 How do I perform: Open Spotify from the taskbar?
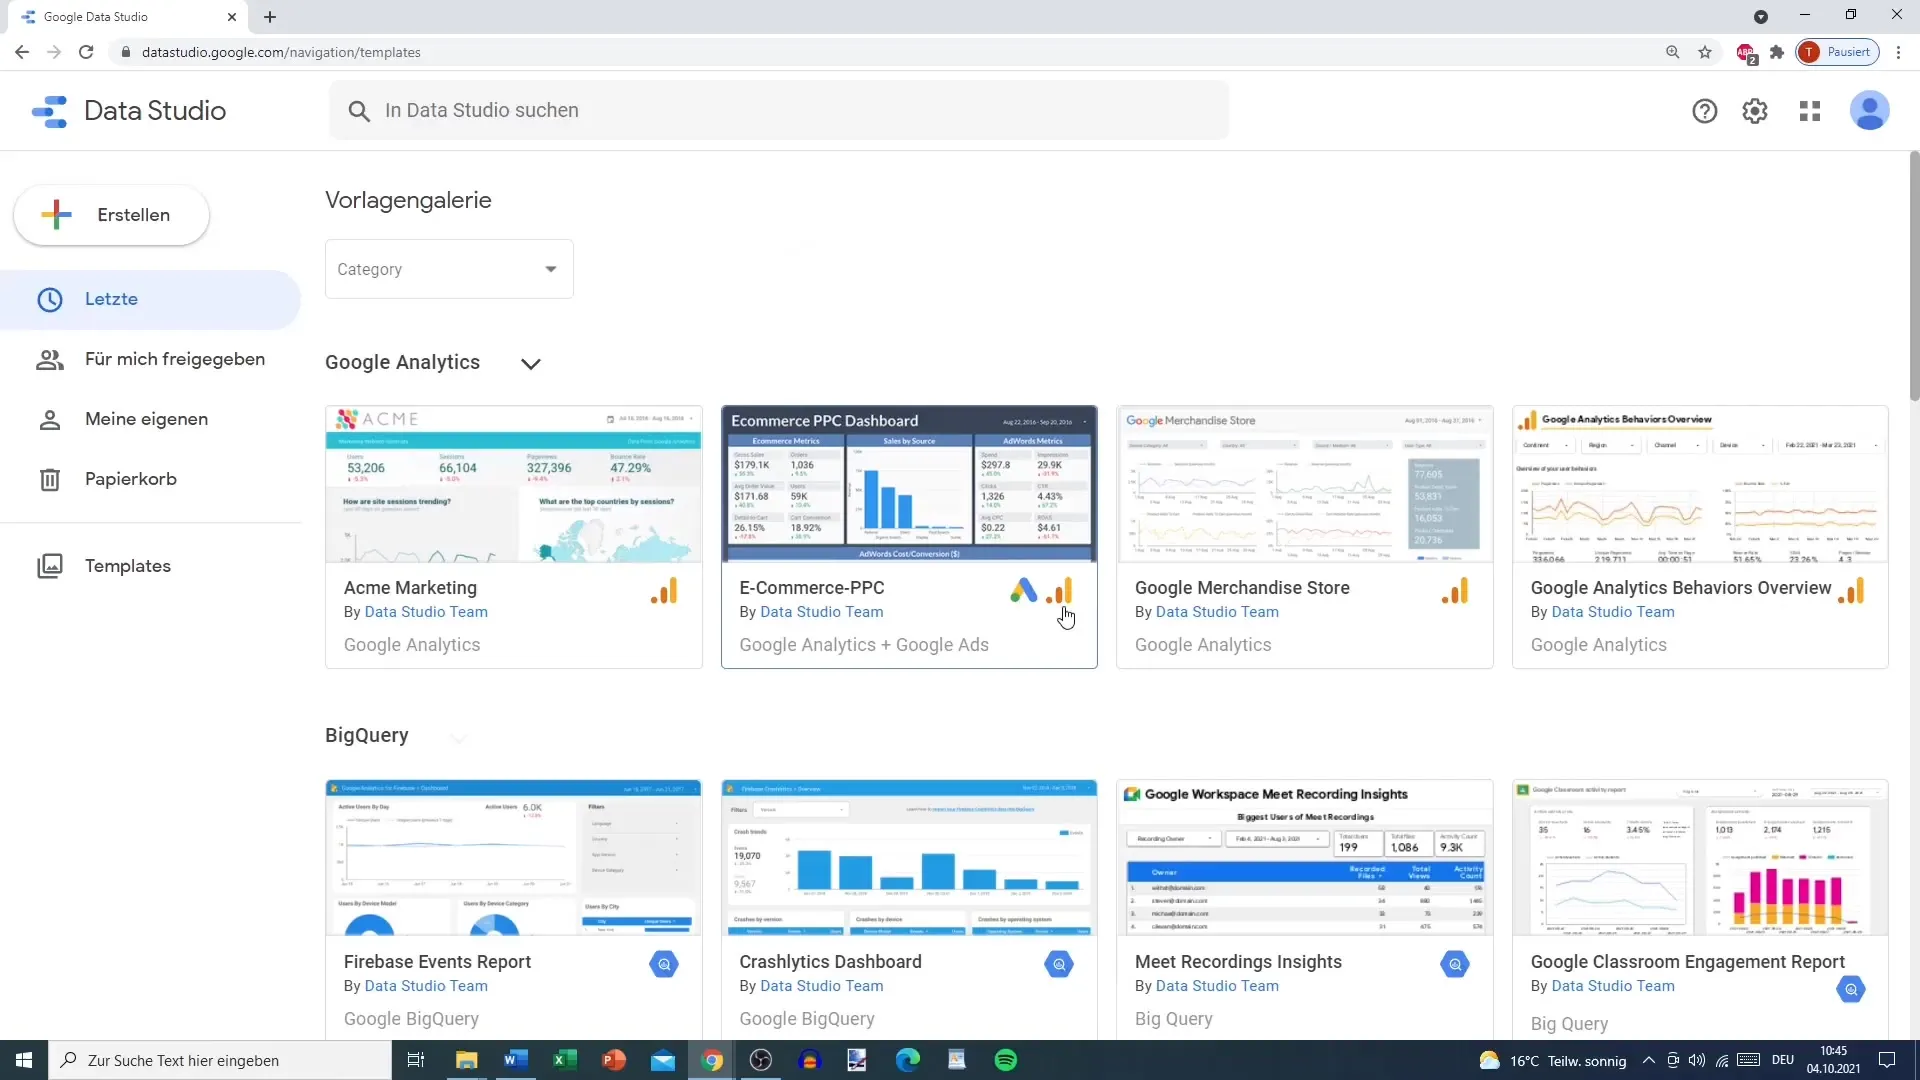pos(1006,1060)
